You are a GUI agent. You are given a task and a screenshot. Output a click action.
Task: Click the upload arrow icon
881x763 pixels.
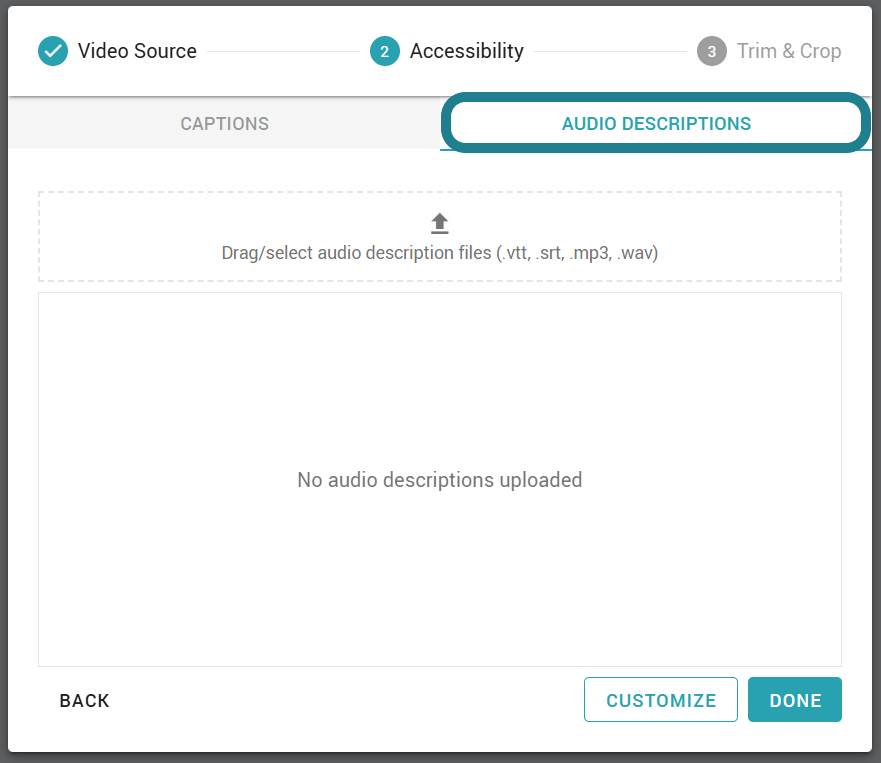439,224
